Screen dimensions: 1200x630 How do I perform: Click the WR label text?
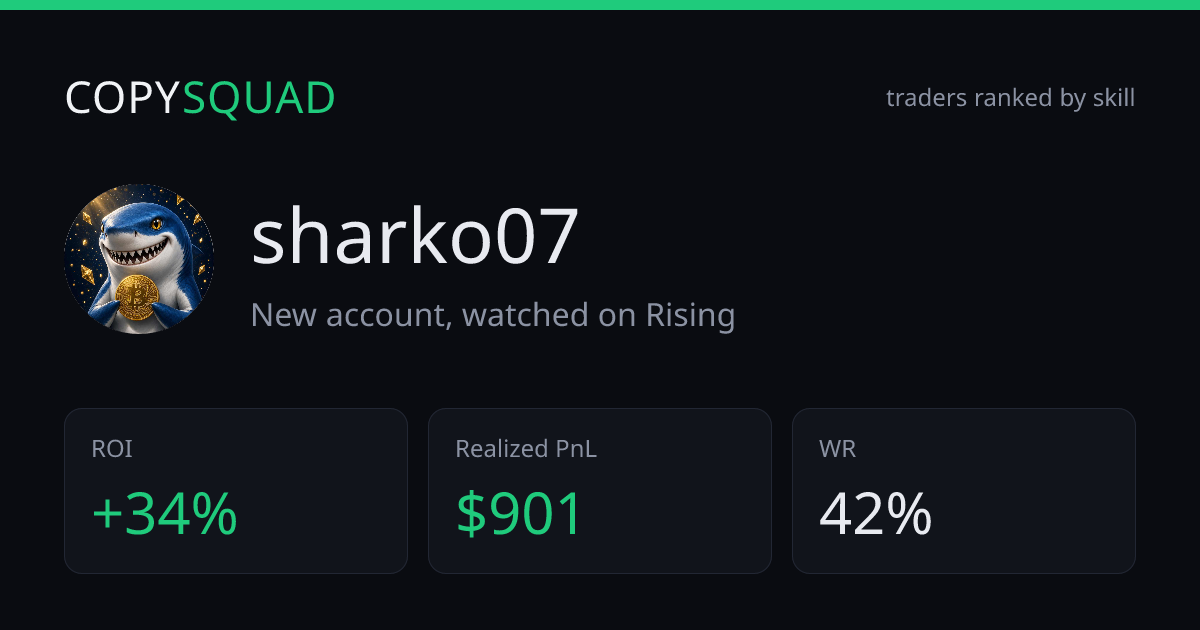point(838,449)
